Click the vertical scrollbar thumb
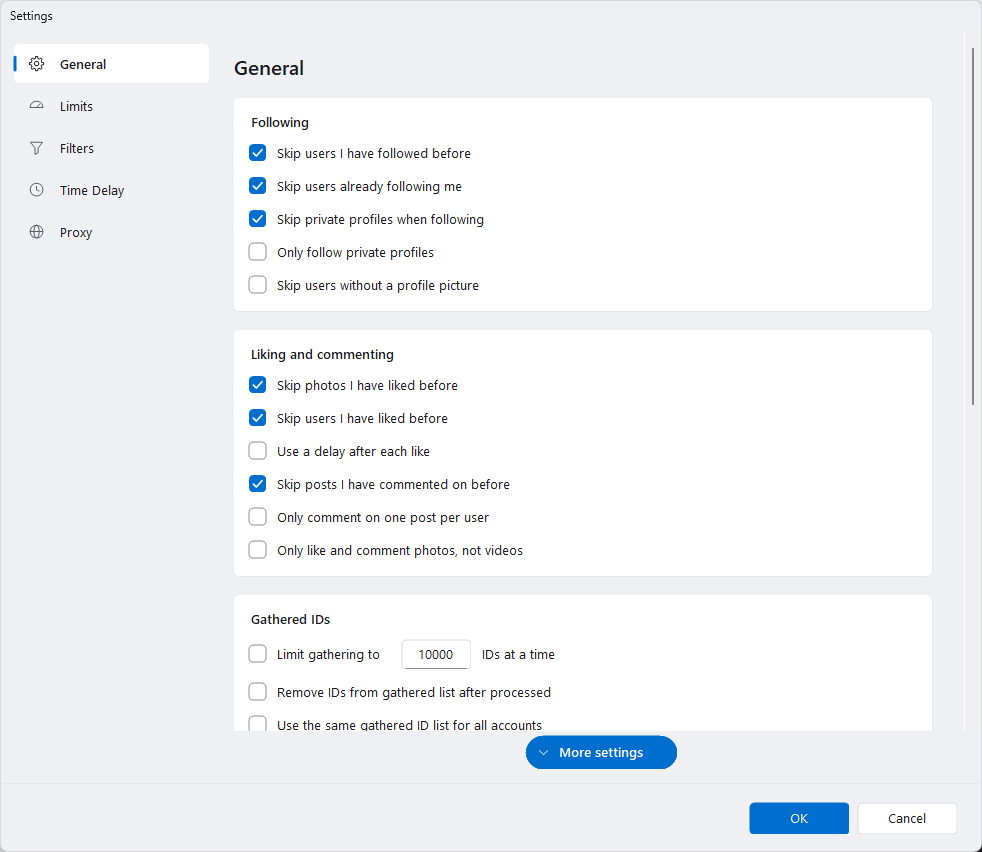The image size is (982, 852). tap(973, 226)
